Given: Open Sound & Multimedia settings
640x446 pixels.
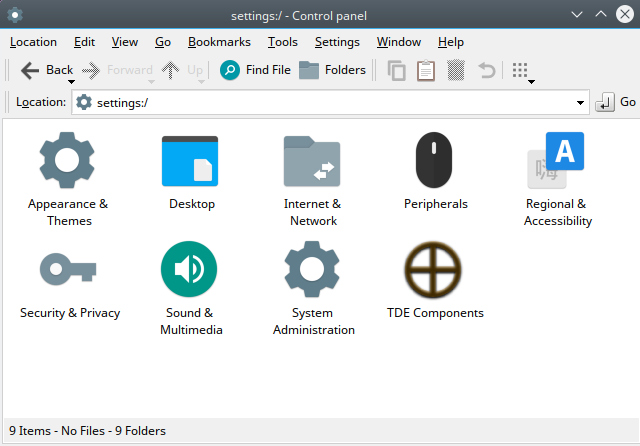Looking at the screenshot, I should tap(190, 270).
